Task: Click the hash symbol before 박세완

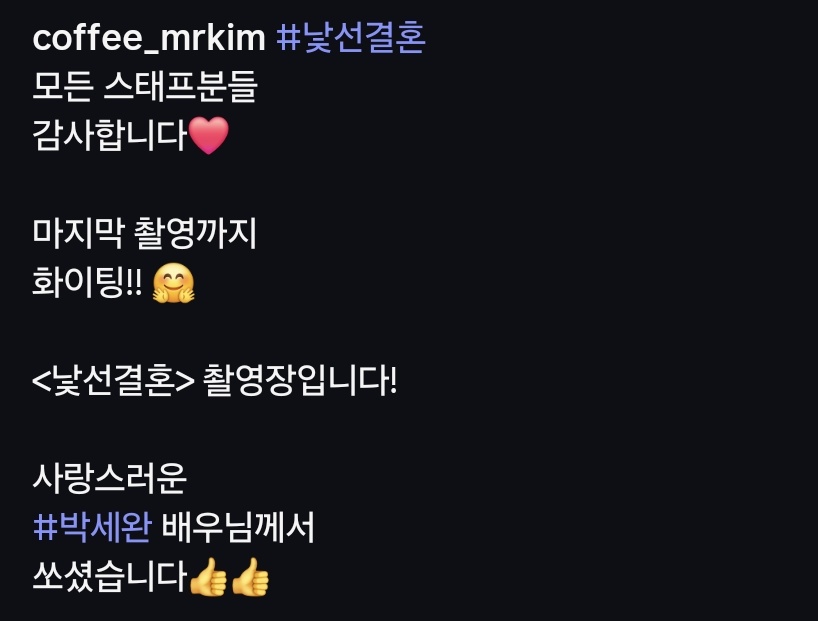Action: pyautogui.click(x=45, y=527)
